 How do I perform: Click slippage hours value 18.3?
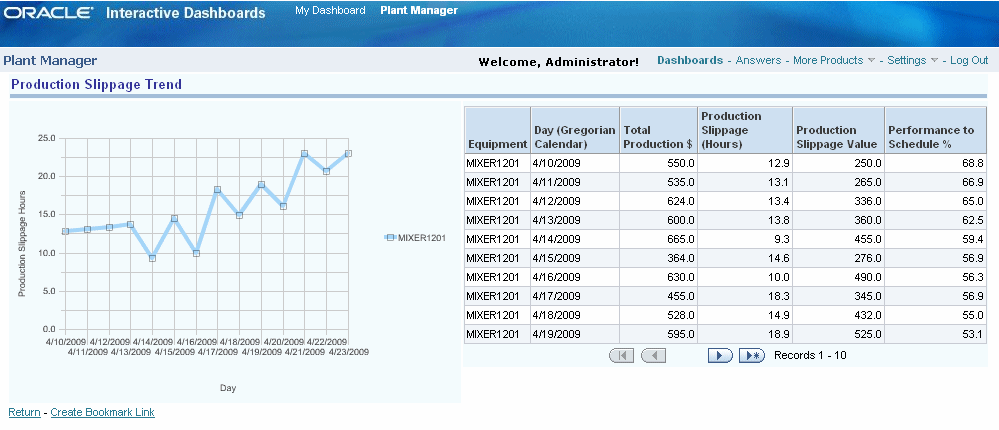pyautogui.click(x=745, y=296)
